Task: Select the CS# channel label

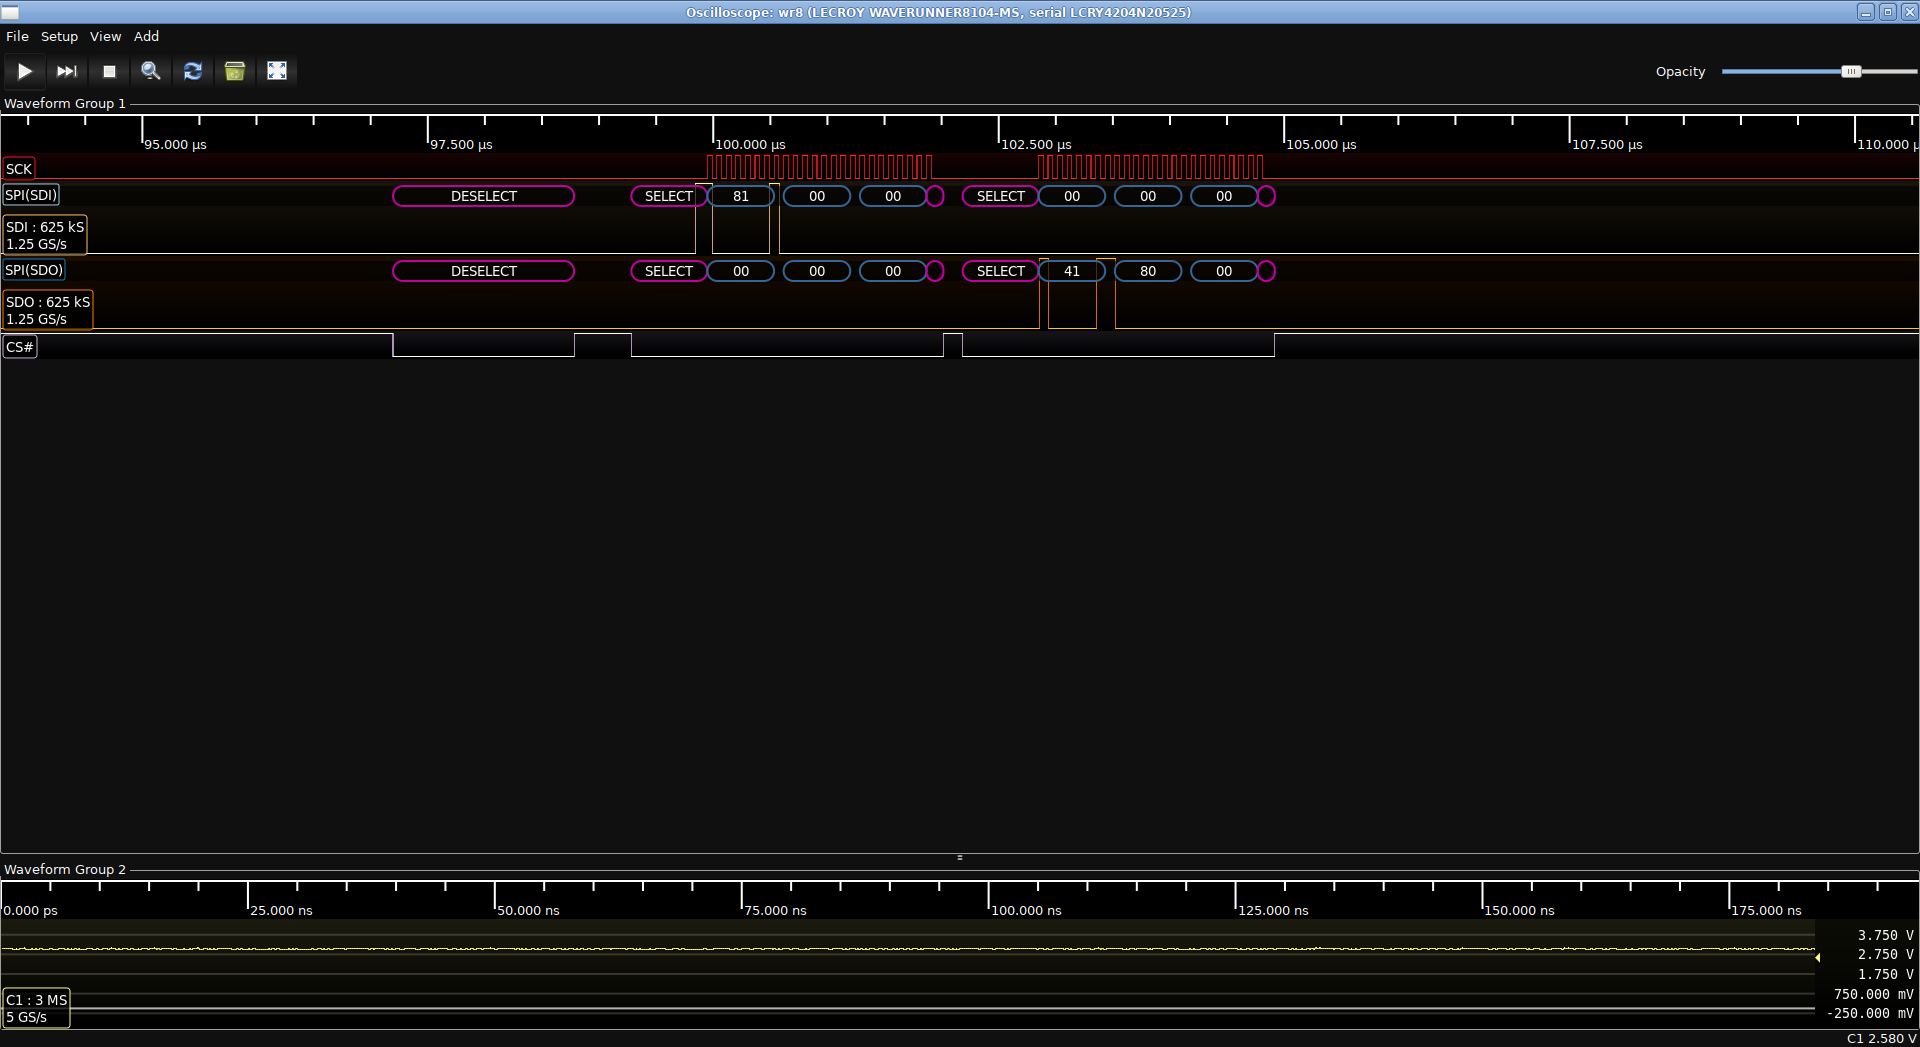Action: pos(20,347)
